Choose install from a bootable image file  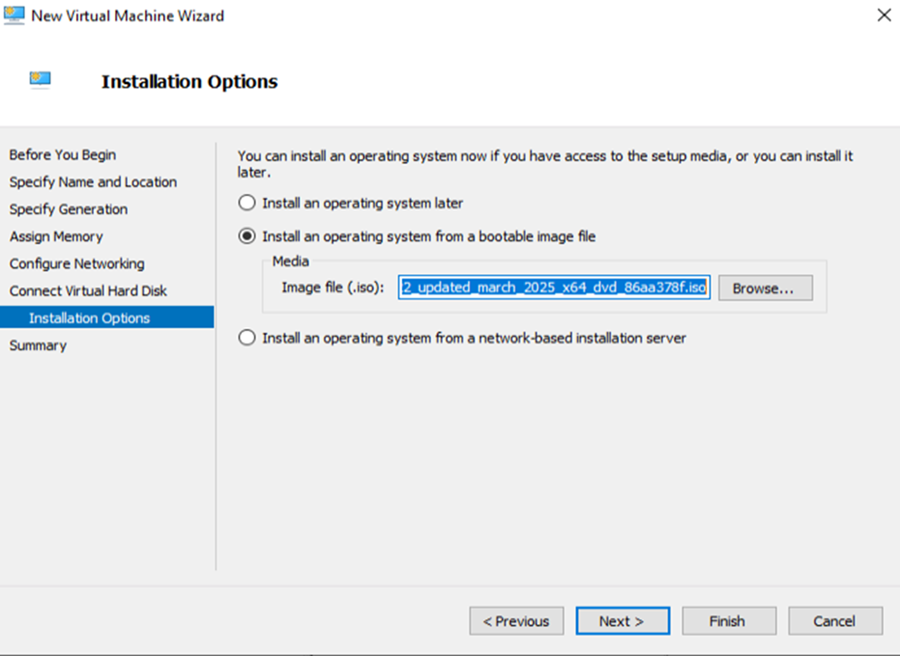click(247, 237)
